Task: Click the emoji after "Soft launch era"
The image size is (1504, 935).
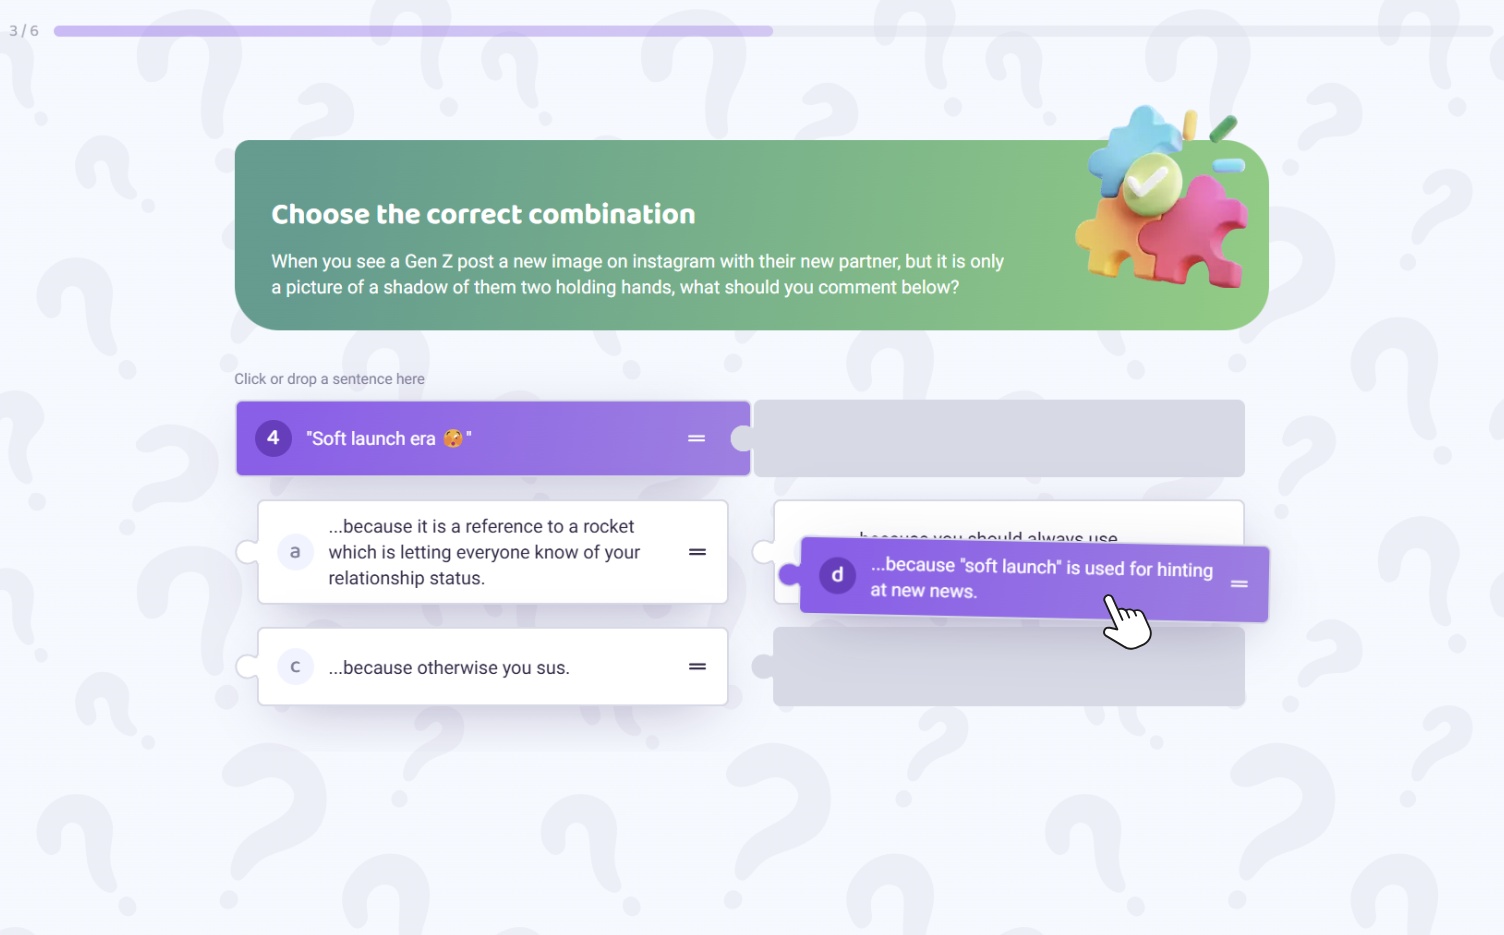Action: click(x=453, y=438)
